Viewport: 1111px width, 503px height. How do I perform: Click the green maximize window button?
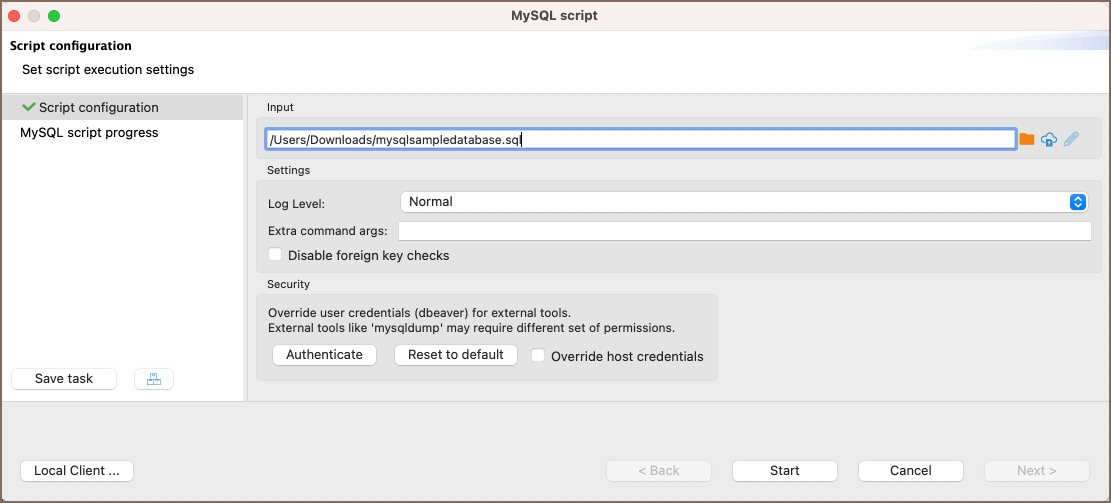(54, 16)
